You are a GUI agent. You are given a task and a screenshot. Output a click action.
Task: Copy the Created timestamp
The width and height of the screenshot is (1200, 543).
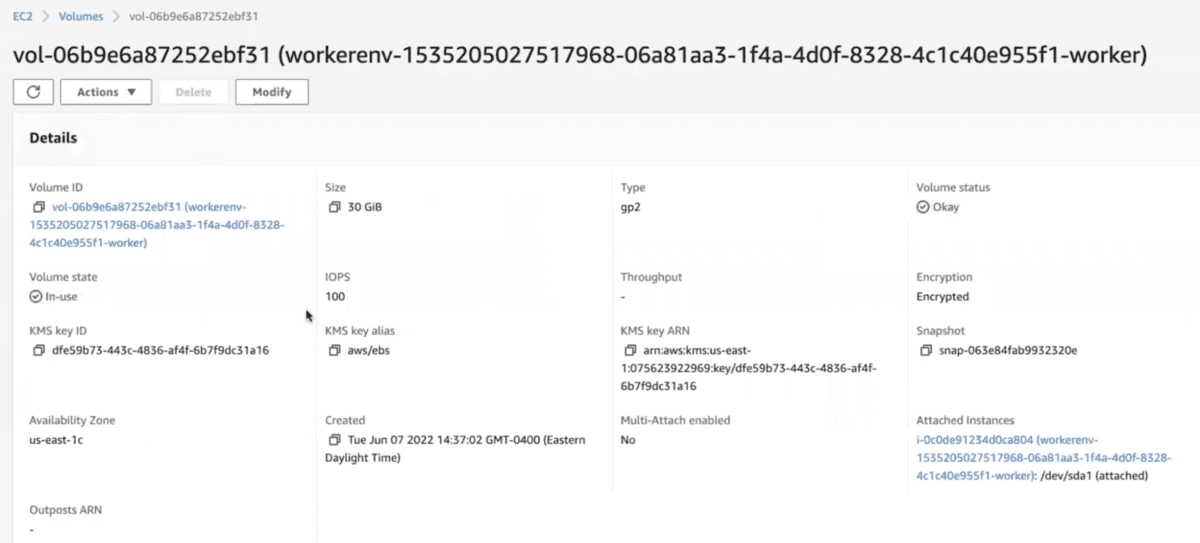(x=334, y=441)
